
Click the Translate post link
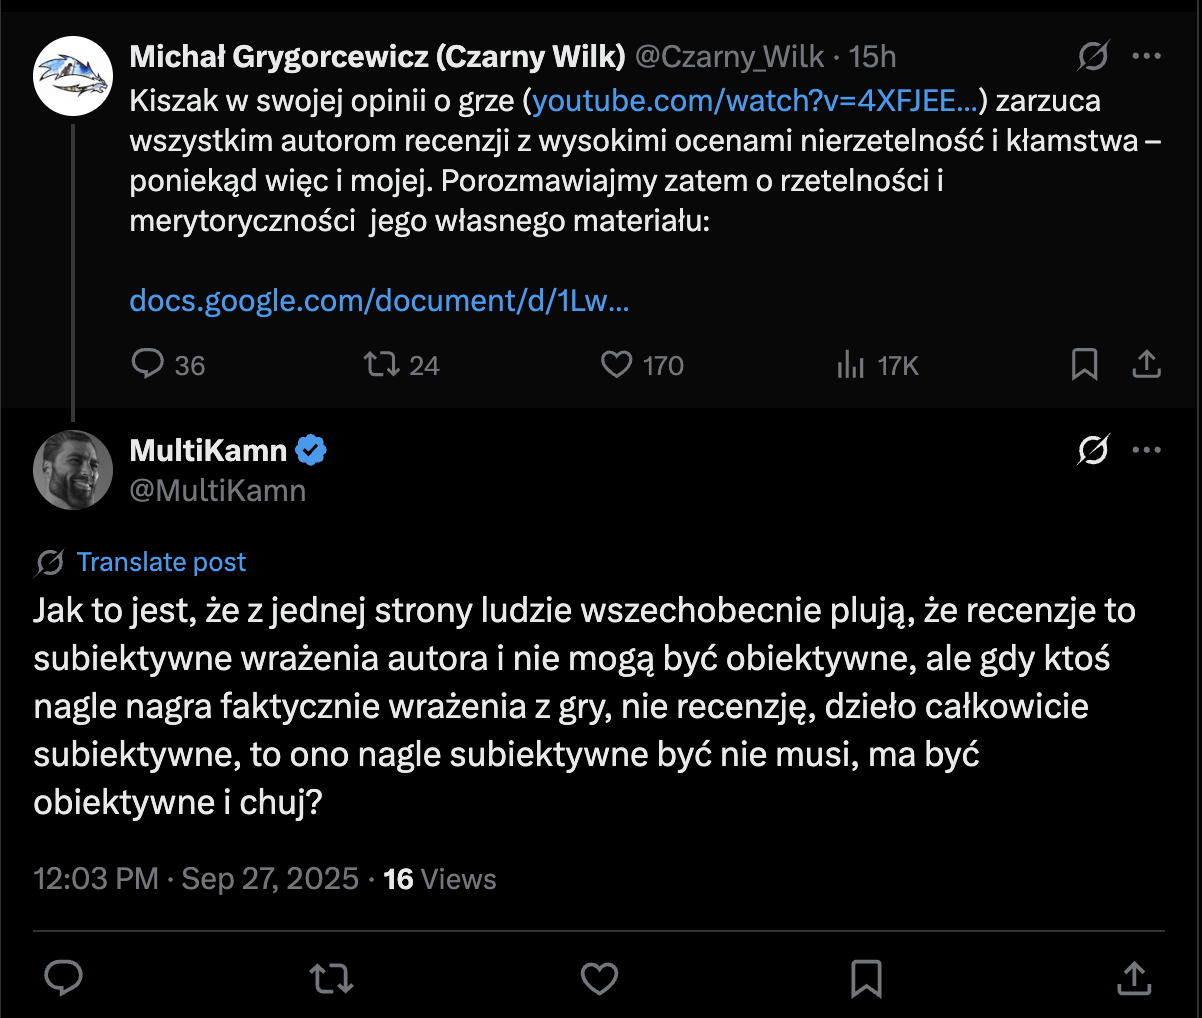(161, 562)
